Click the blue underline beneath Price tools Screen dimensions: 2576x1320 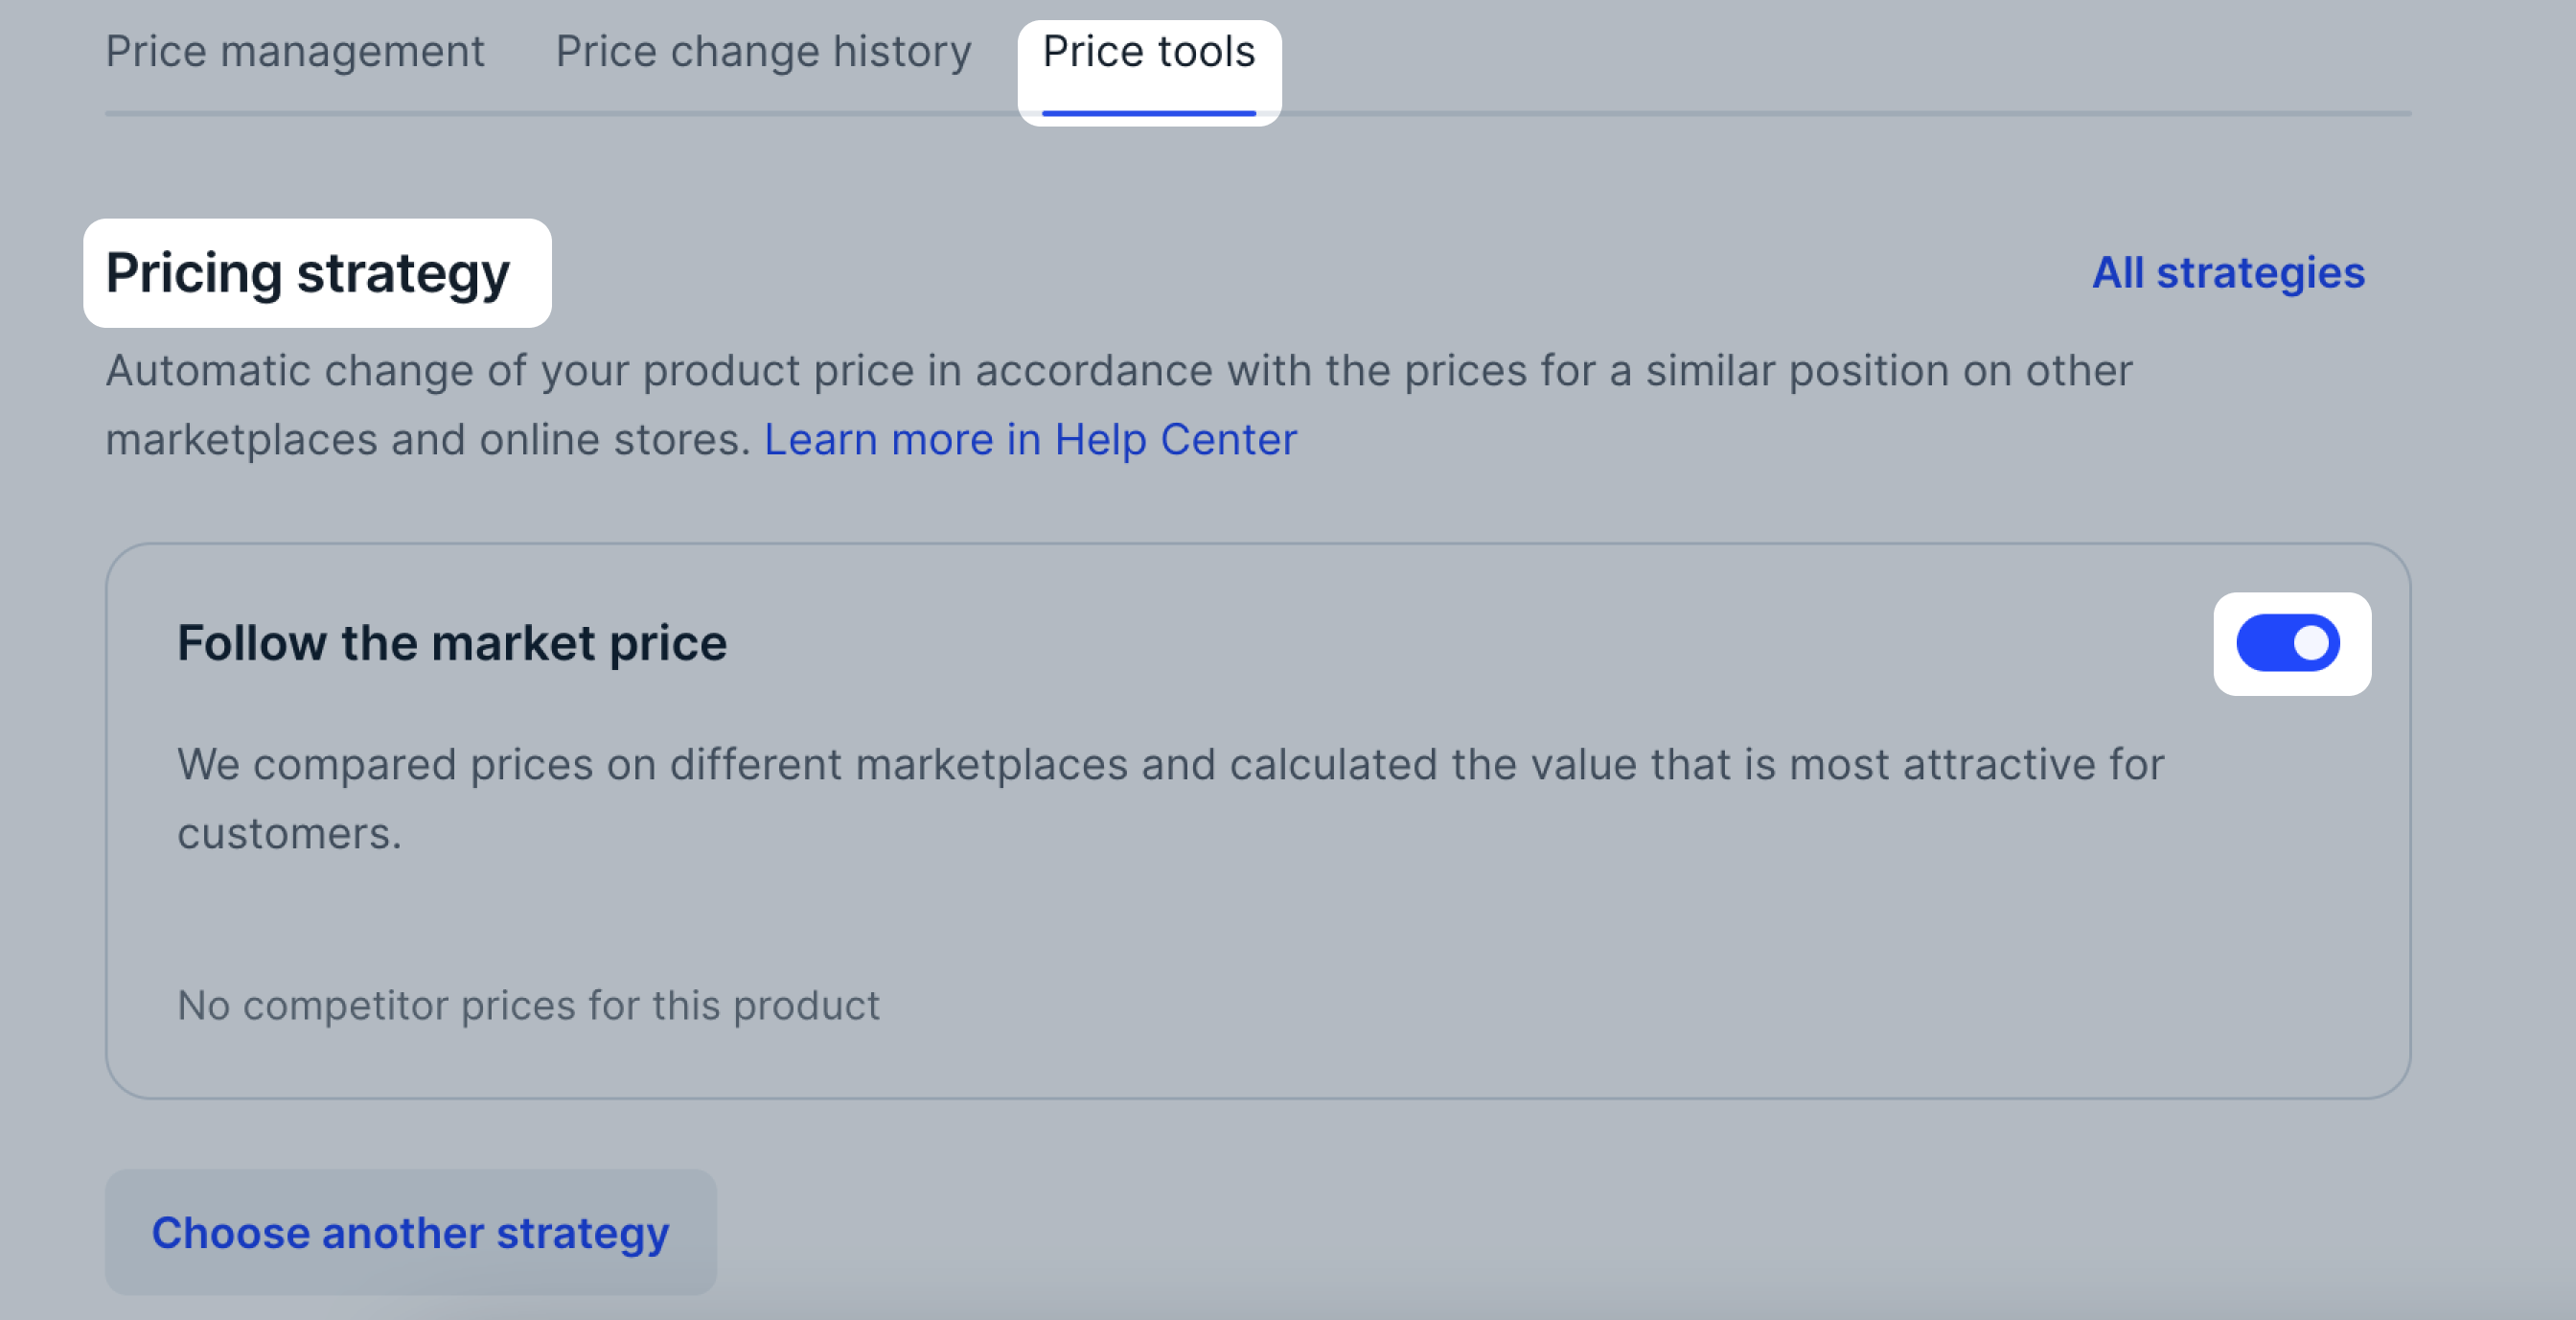1149,113
